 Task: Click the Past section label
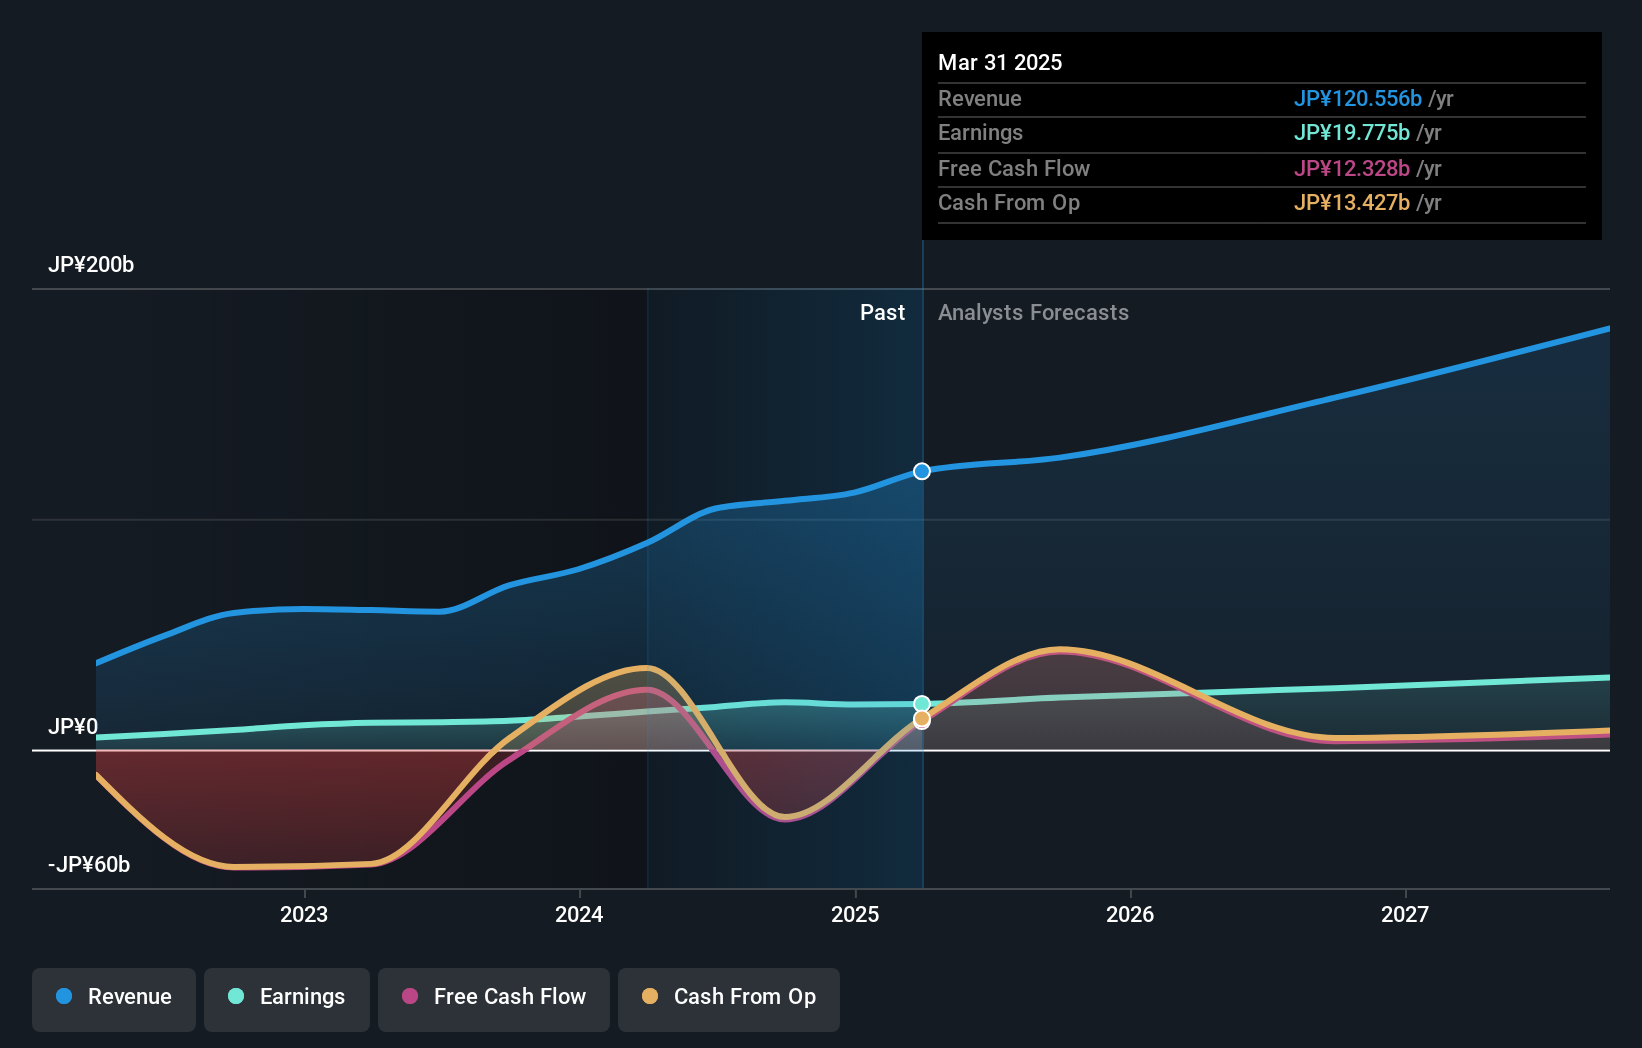click(882, 313)
